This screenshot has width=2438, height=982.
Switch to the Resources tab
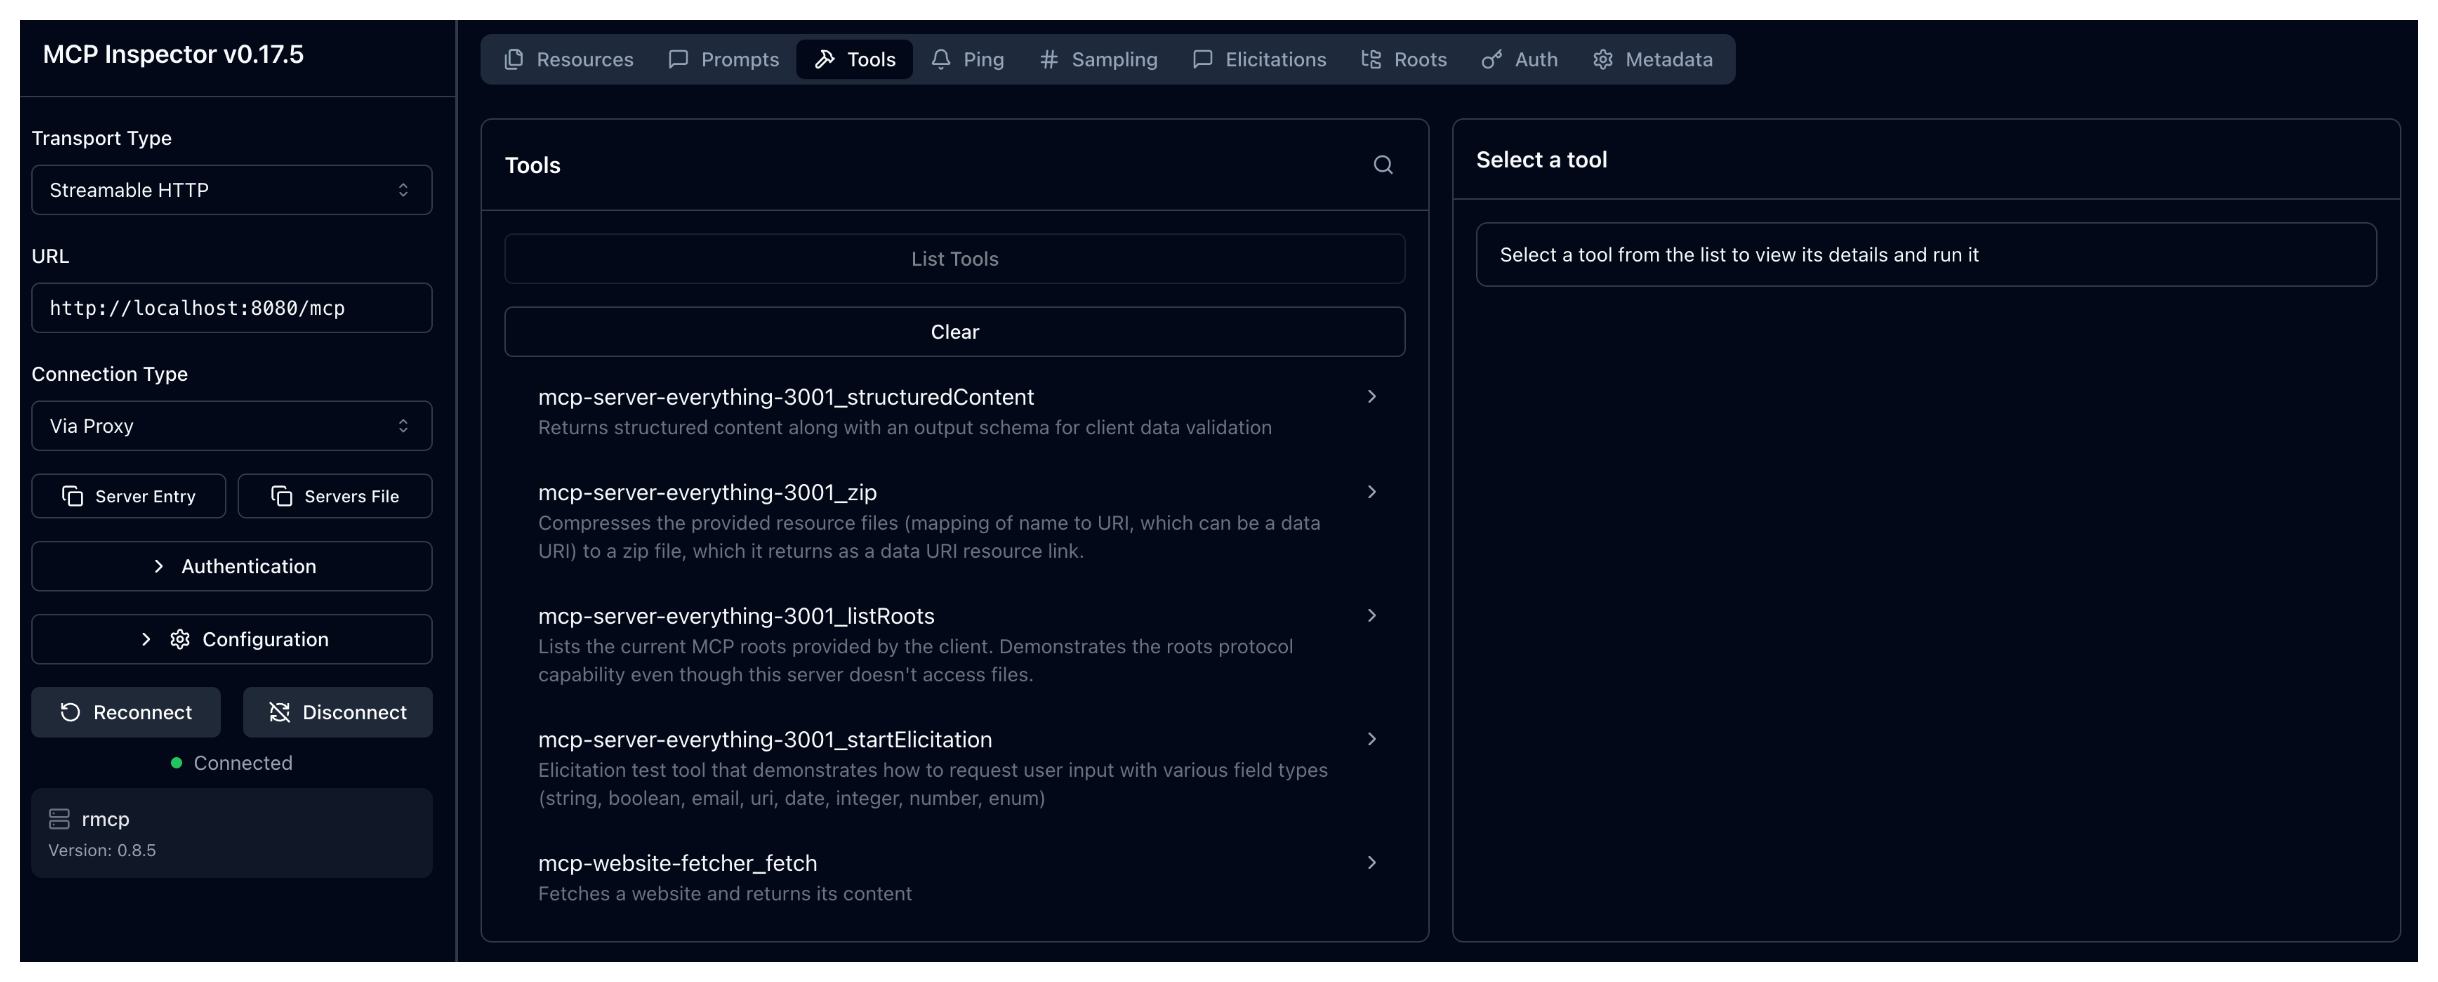tap(569, 60)
